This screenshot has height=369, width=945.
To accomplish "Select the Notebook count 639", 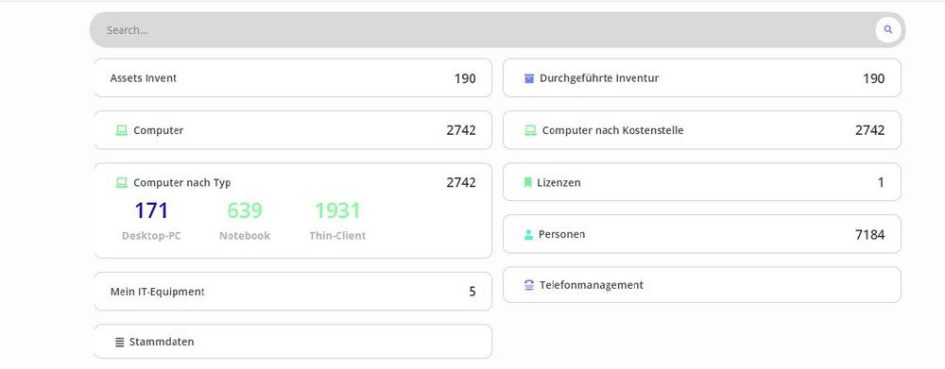I will (x=245, y=211).
